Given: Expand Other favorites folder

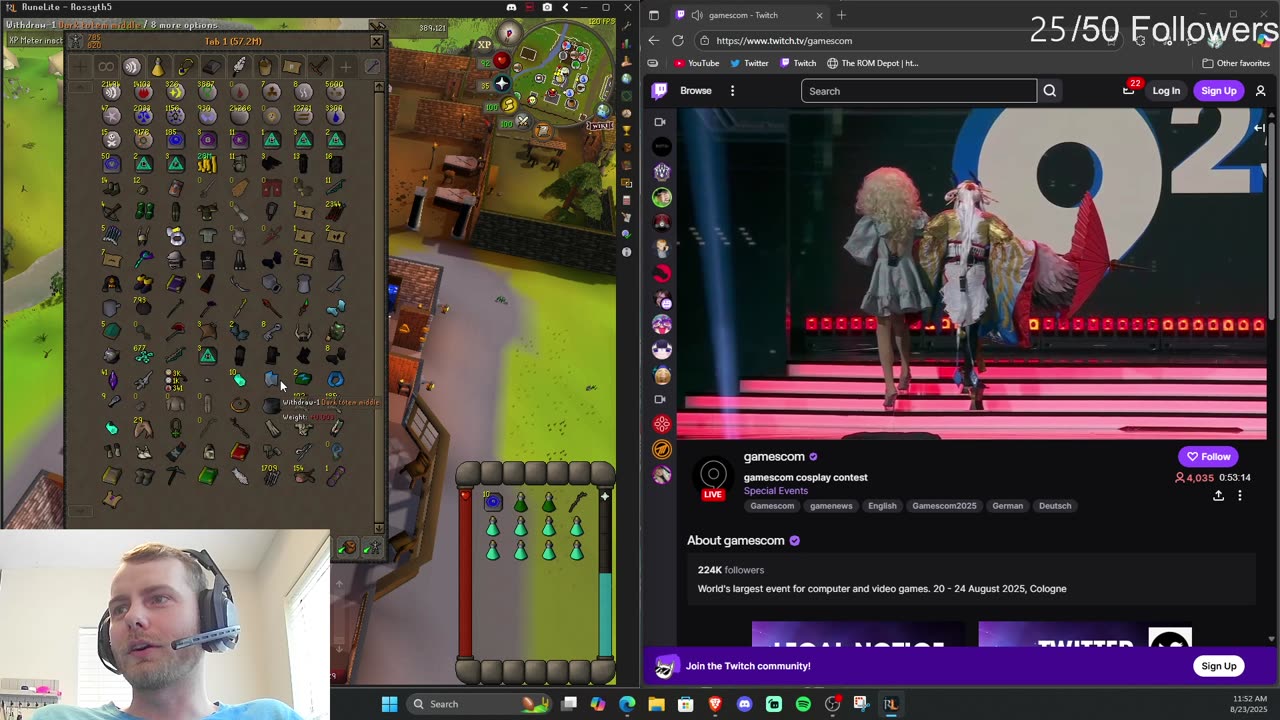Looking at the screenshot, I should pos(1236,63).
